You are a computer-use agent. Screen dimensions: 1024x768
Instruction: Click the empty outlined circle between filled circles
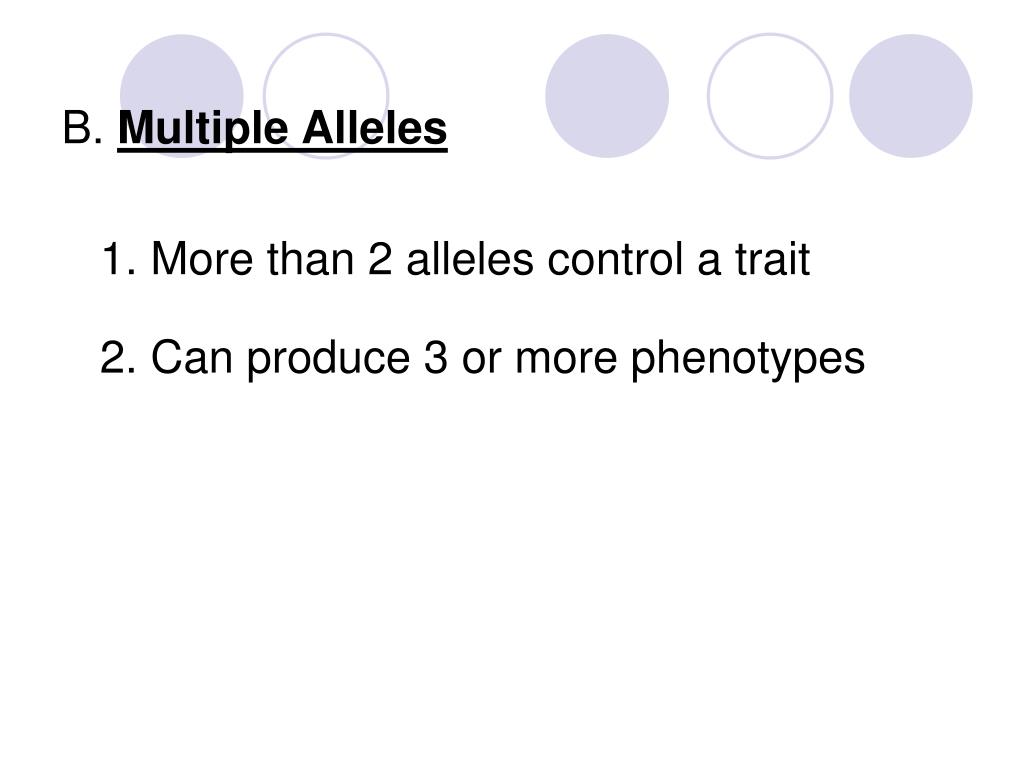click(770, 95)
